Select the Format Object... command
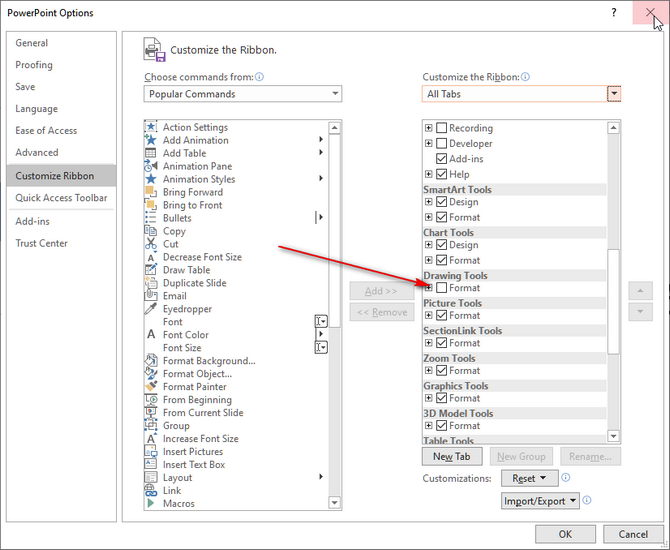Viewport: 670px width, 550px height. (236, 374)
